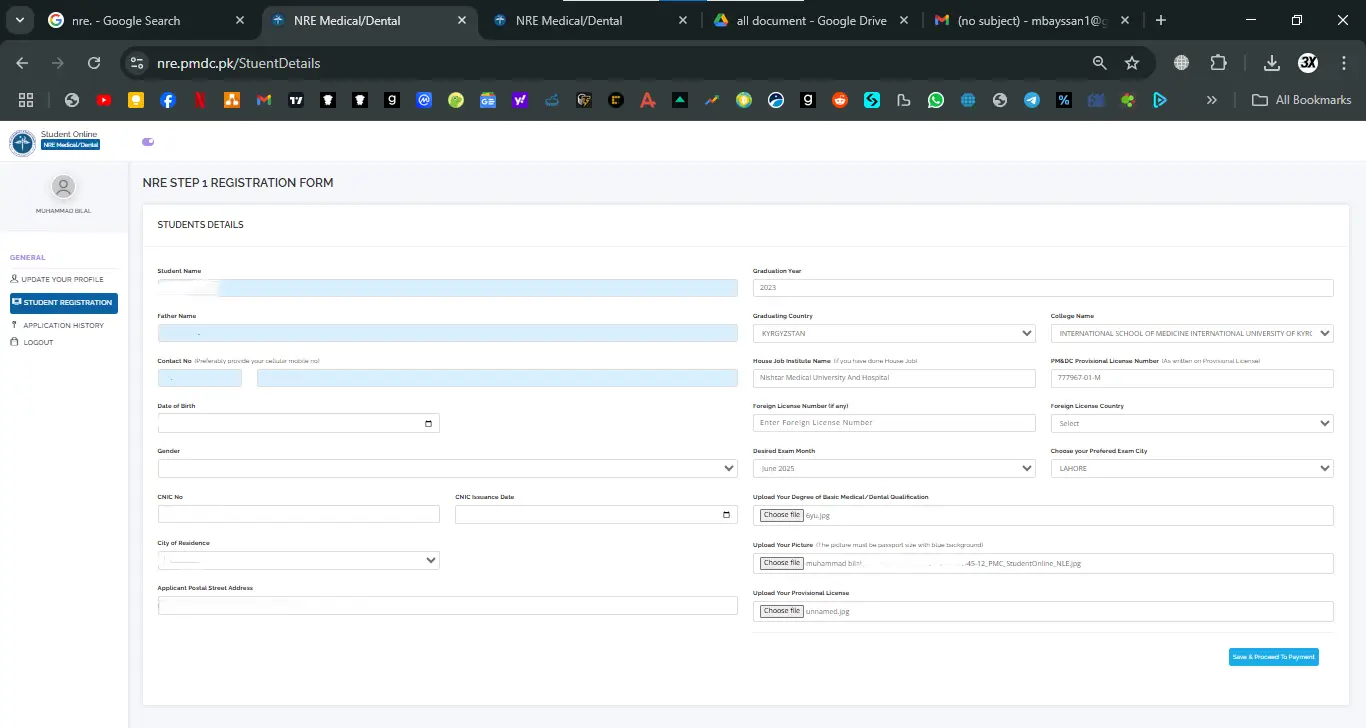Image resolution: width=1366 pixels, height=728 pixels.
Task: Bookmark this page with the star icon
Action: pos(1132,63)
